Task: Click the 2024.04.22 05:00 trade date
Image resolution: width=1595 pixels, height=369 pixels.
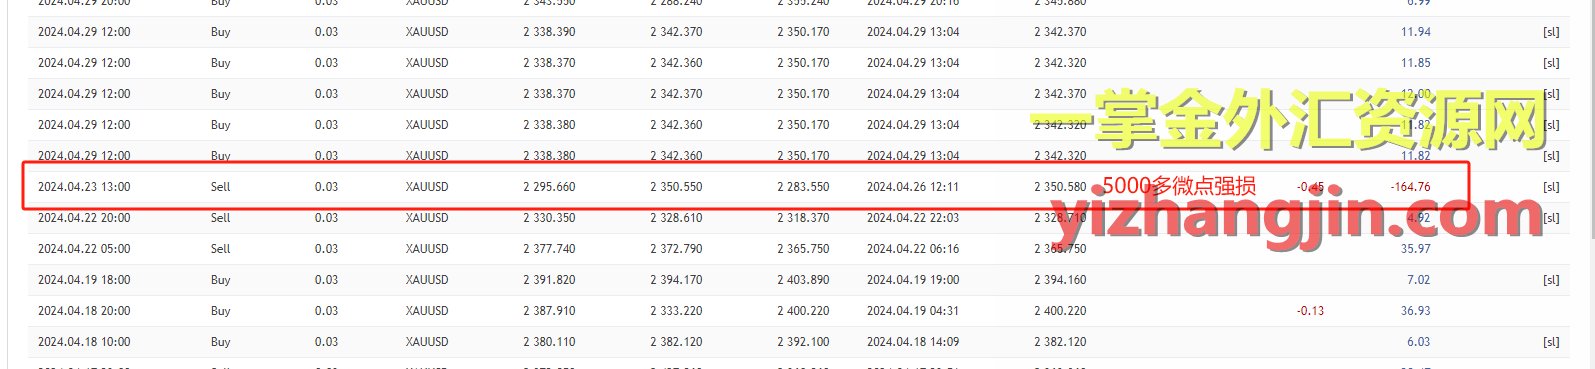Action: click(84, 249)
